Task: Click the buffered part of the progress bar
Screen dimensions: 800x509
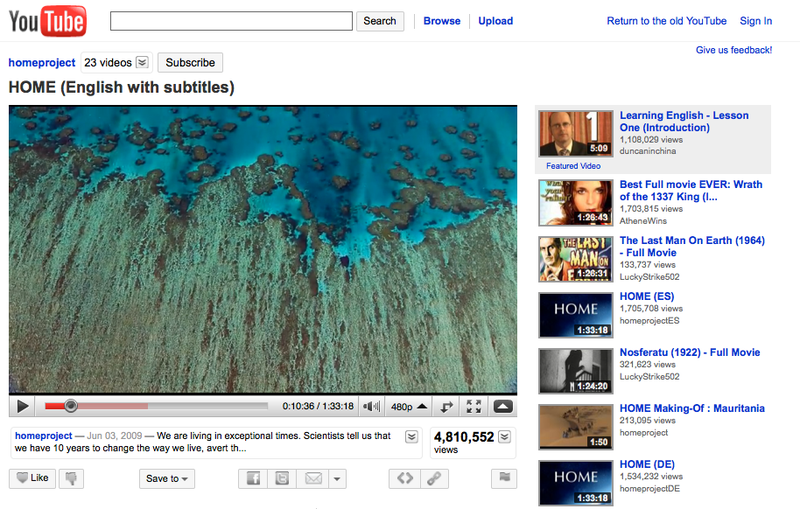Action: (112, 406)
